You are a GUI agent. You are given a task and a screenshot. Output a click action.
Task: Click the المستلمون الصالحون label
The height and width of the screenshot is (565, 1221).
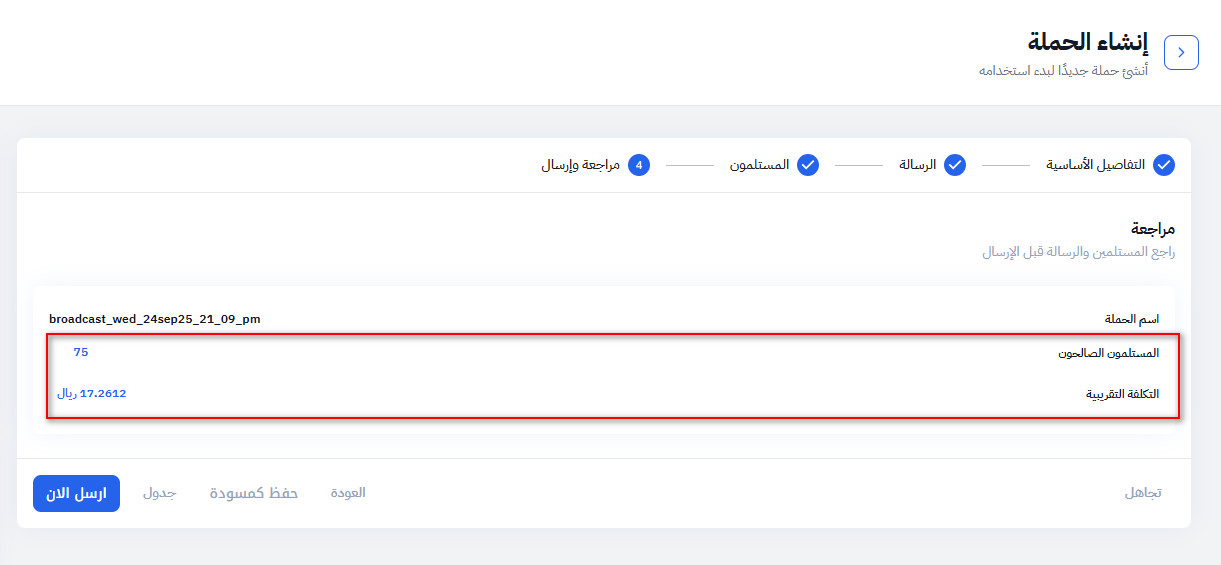pyautogui.click(x=1109, y=353)
